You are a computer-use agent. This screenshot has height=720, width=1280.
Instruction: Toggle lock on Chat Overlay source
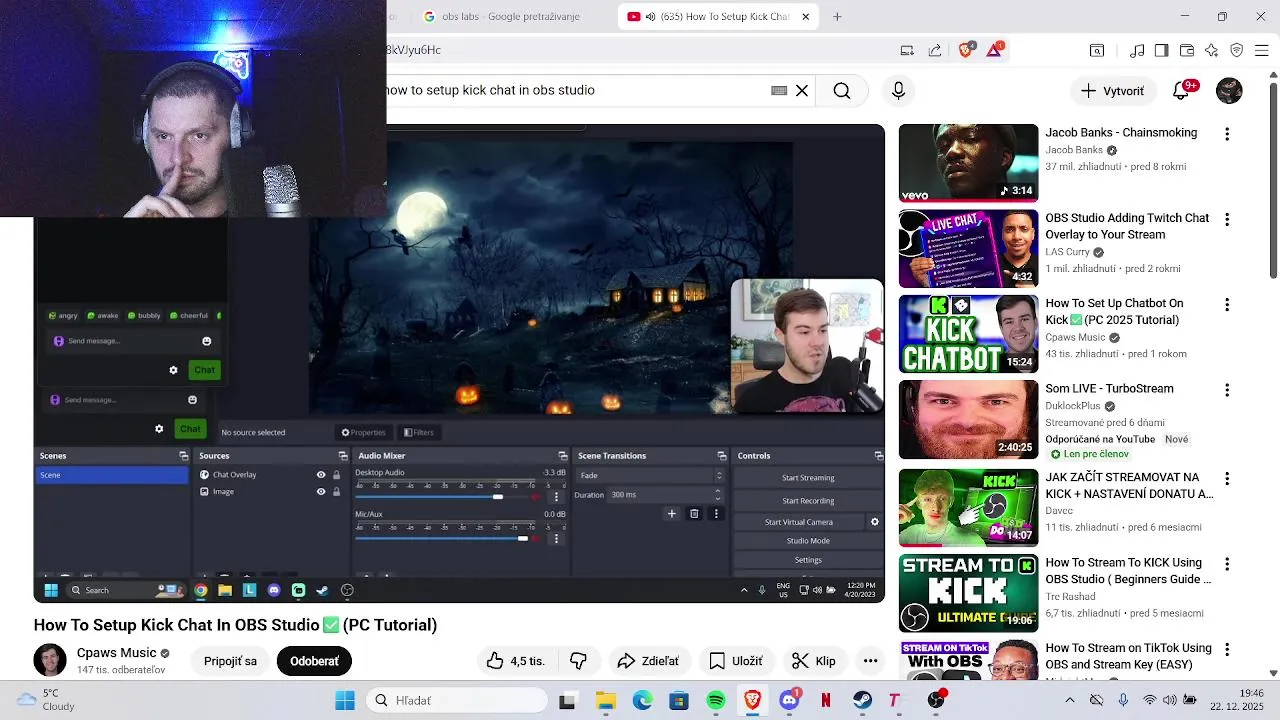(x=336, y=475)
